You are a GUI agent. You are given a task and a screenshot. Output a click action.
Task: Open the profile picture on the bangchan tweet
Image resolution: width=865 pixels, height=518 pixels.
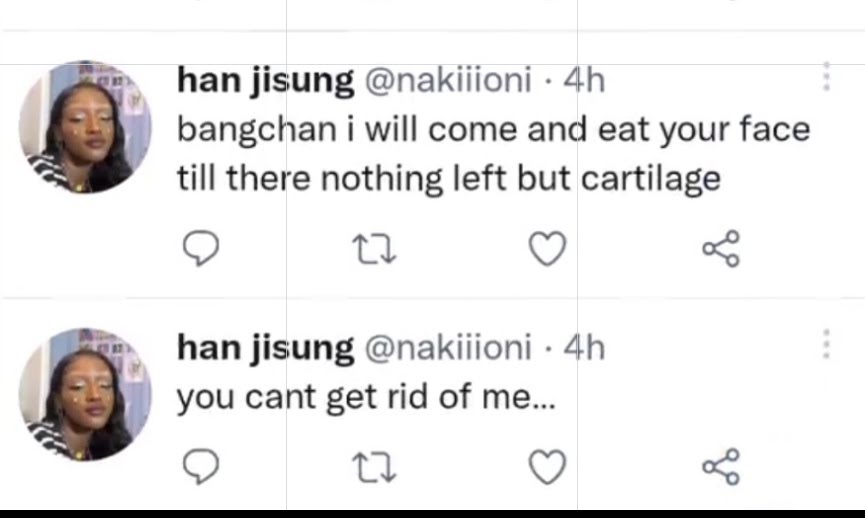[85, 127]
